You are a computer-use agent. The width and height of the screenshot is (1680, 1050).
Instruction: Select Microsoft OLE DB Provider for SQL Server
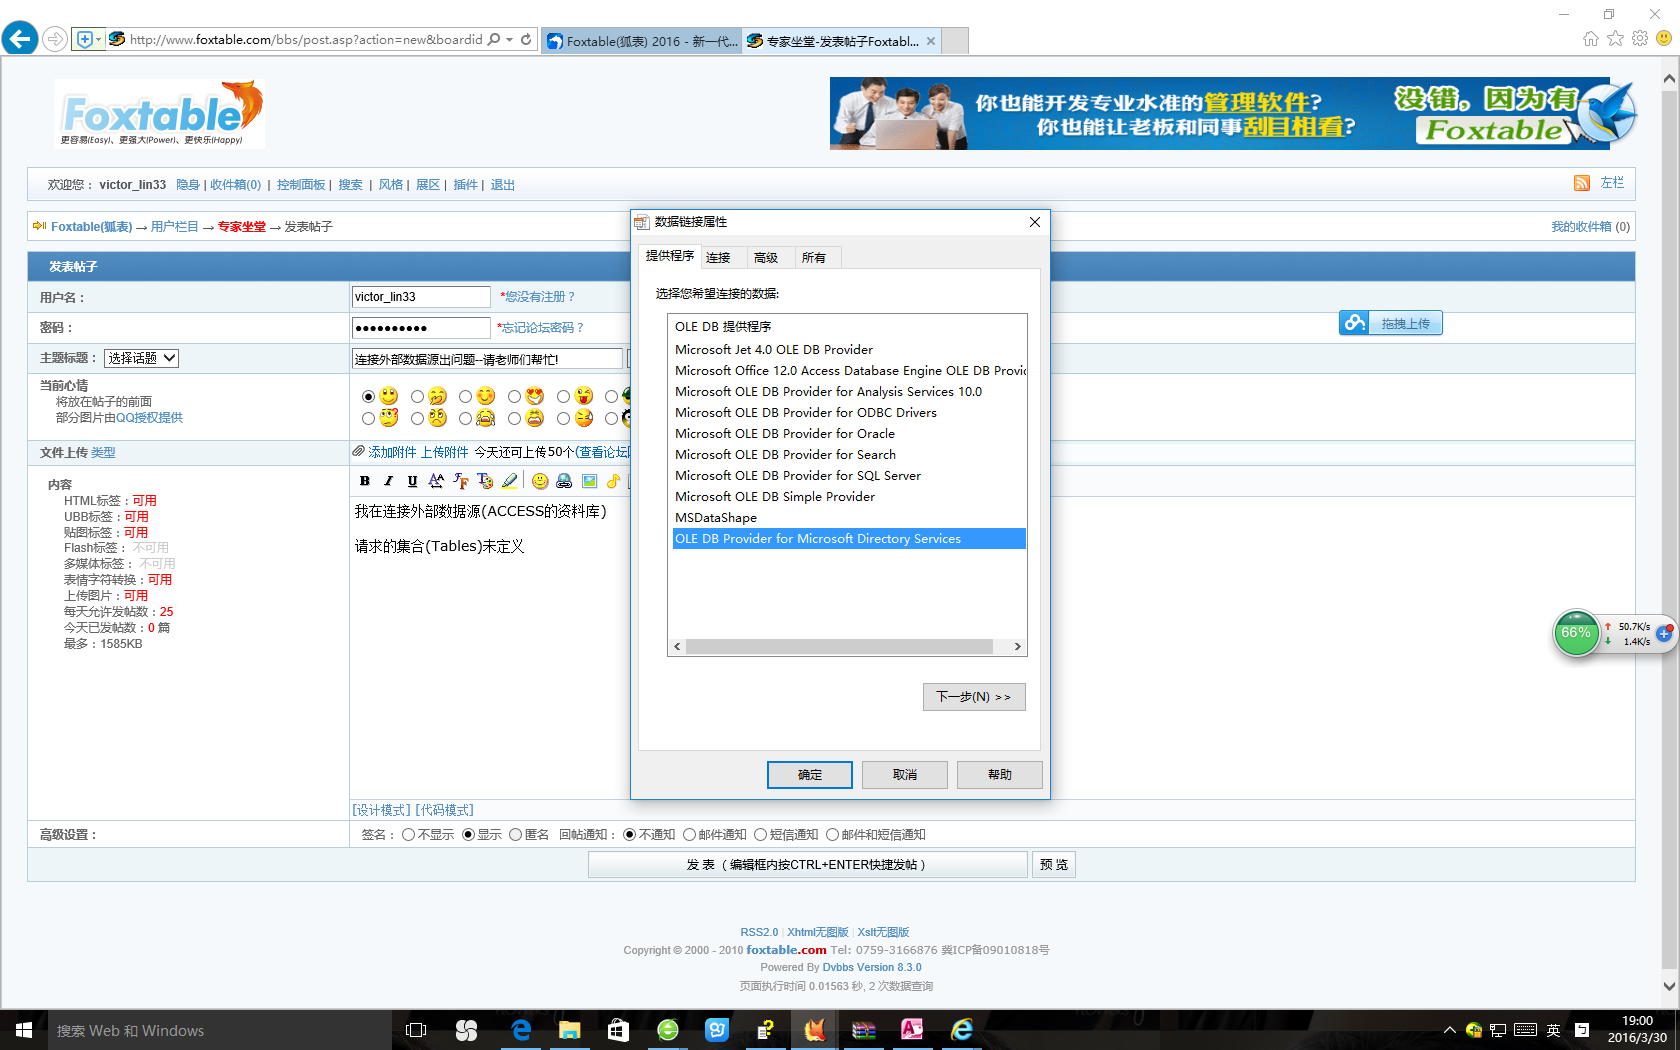[798, 476]
